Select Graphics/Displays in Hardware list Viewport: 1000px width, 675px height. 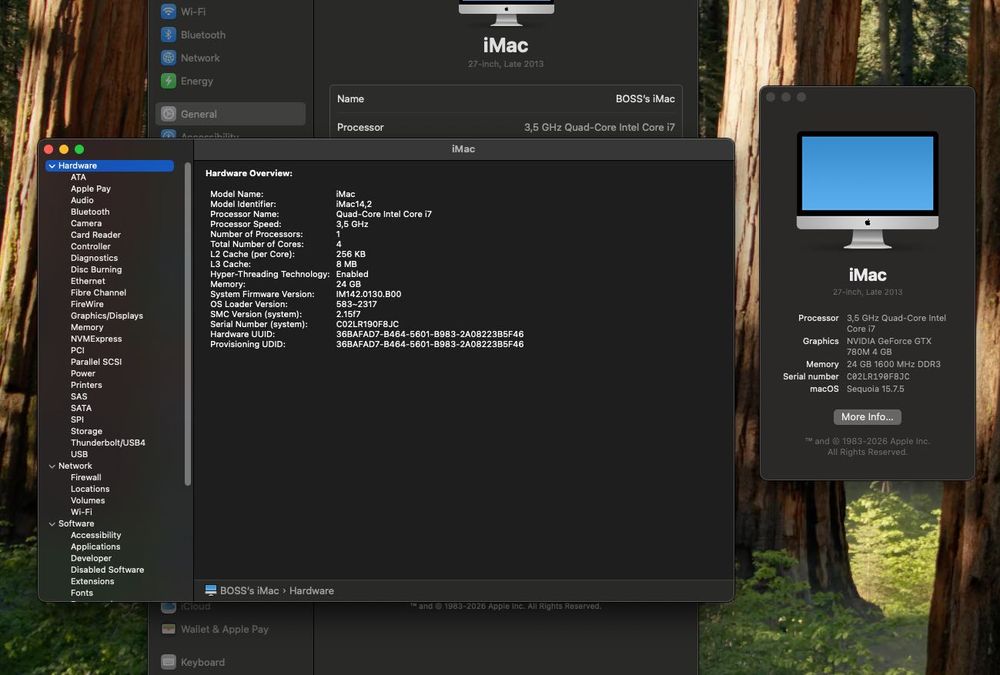point(107,316)
